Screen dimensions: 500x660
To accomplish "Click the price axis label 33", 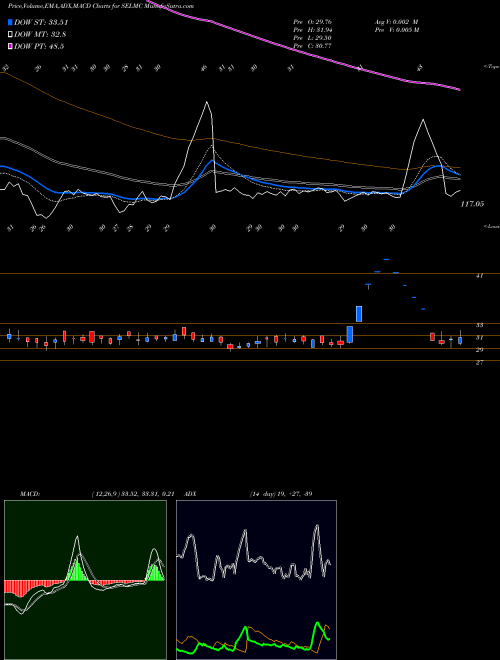I will point(479,325).
